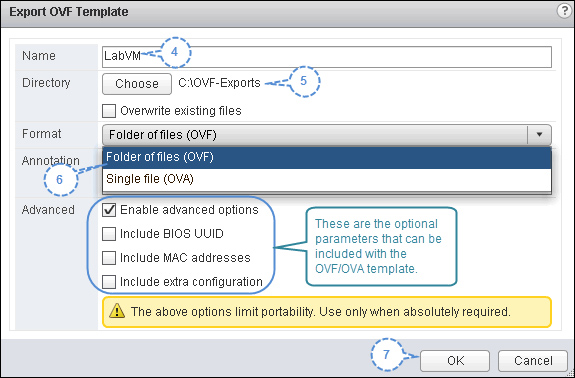Click into the Name text field
Screen dimensions: 575x378
(x=327, y=57)
